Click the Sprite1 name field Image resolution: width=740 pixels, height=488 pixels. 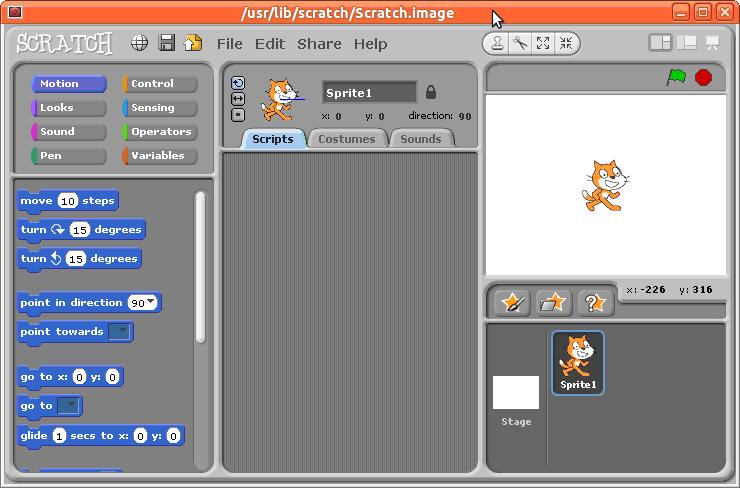coord(370,92)
